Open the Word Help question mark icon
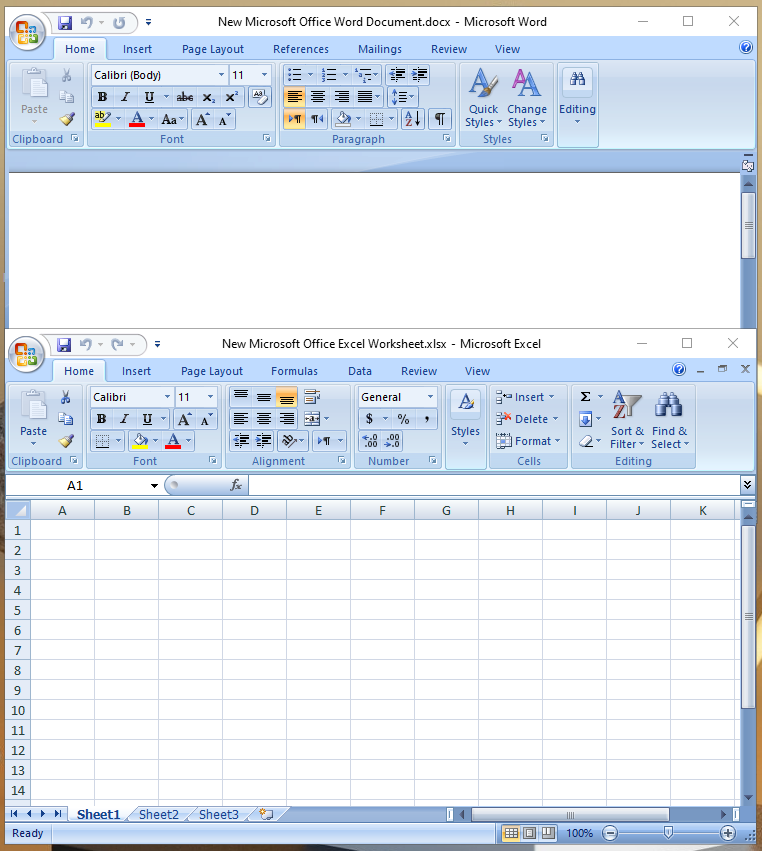This screenshot has height=851, width=762. coord(746,47)
